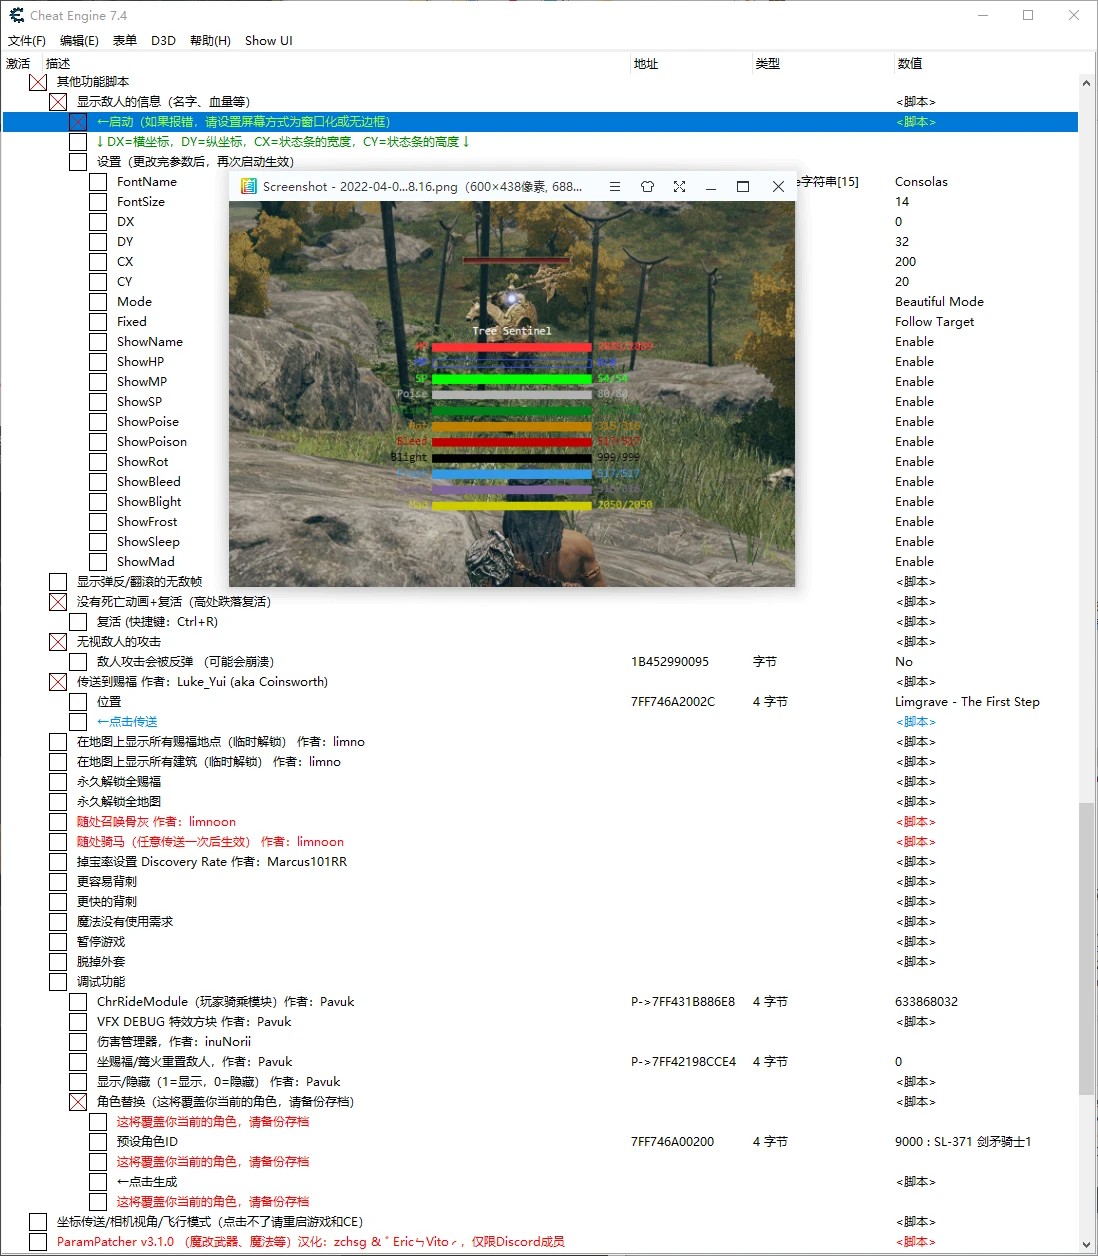Viewport: 1098px width, 1256px height.
Task: Click the 描述 column header
Action: coord(58,64)
